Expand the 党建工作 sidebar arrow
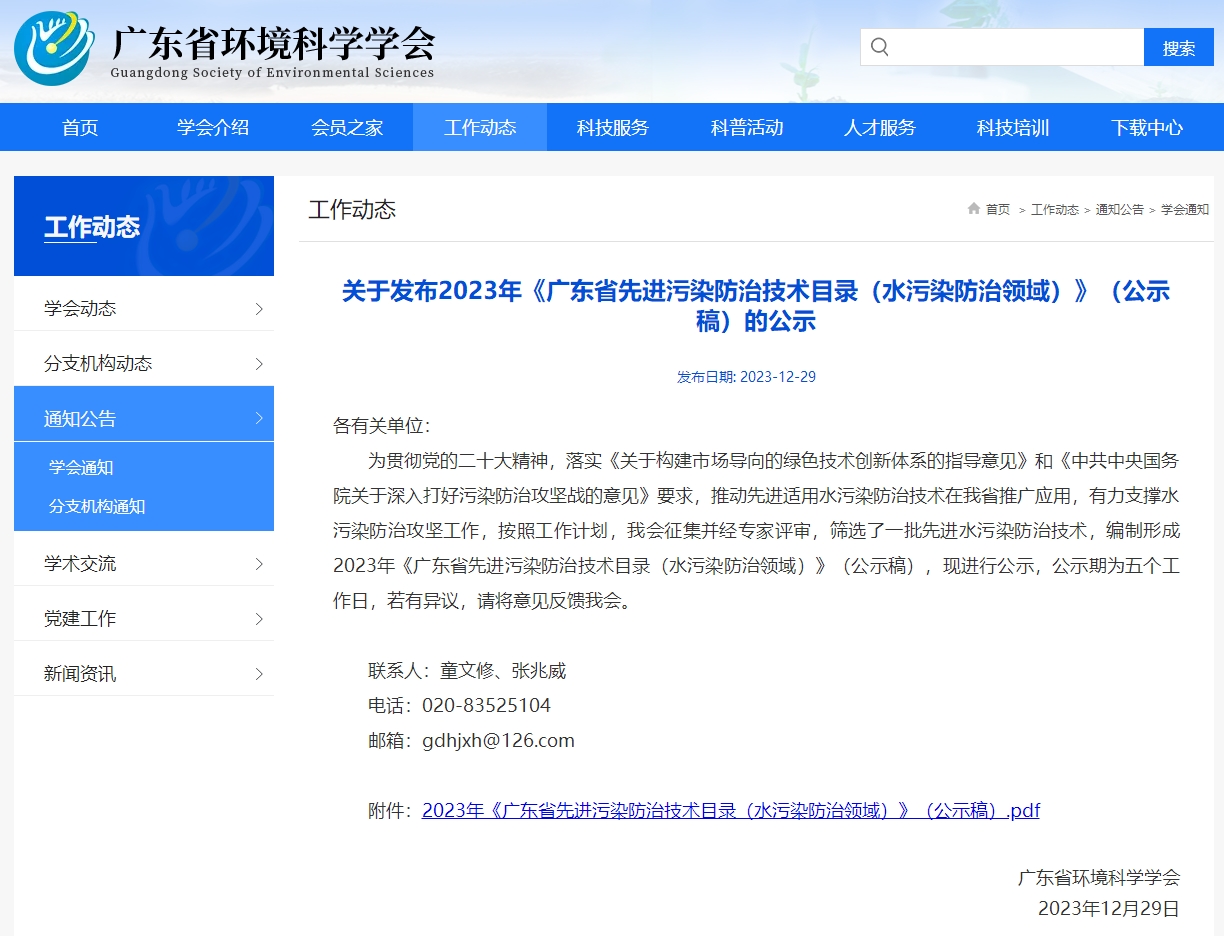1224x936 pixels. tap(259, 619)
